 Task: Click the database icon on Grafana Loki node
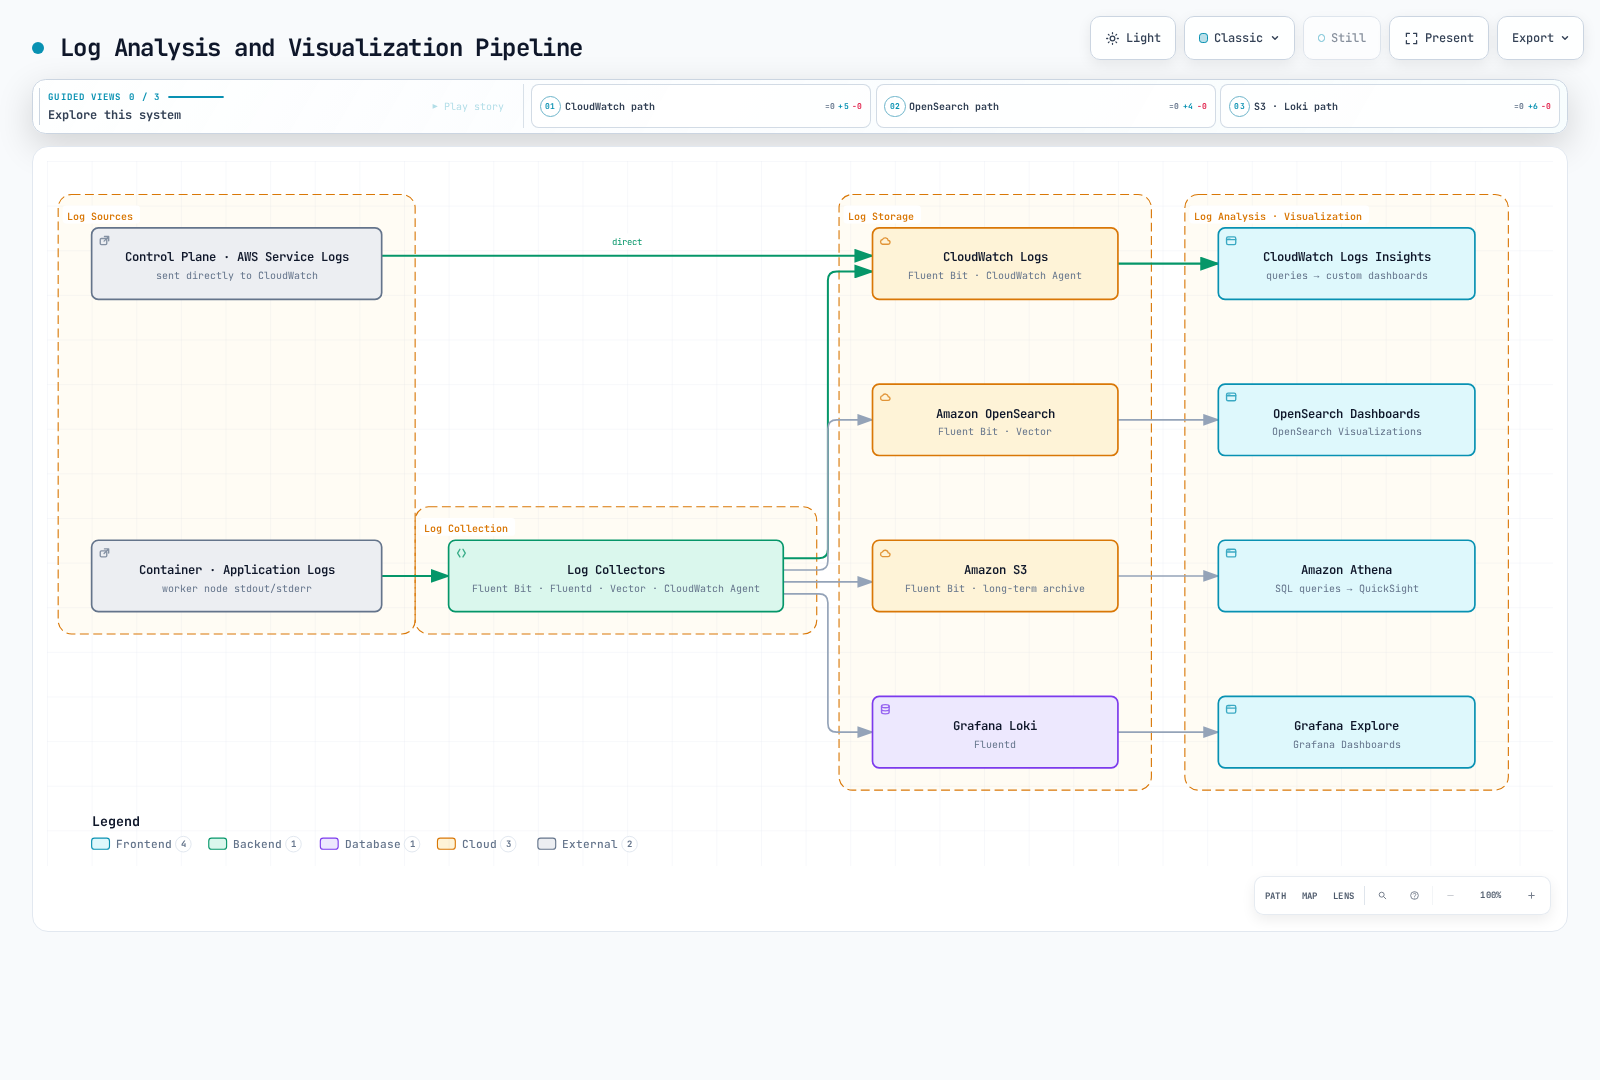click(885, 709)
